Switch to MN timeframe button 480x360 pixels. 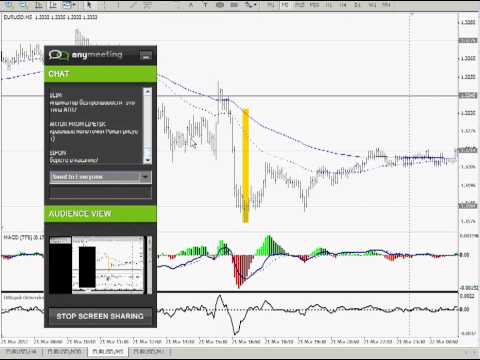(x=387, y=5)
